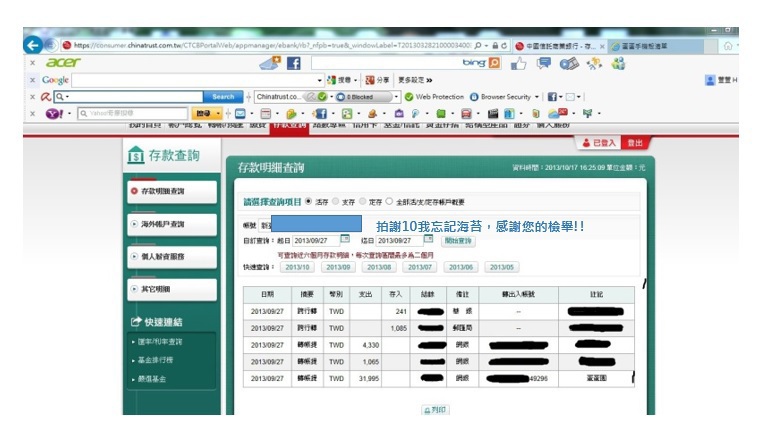Select the 定存 radio option

(361, 200)
